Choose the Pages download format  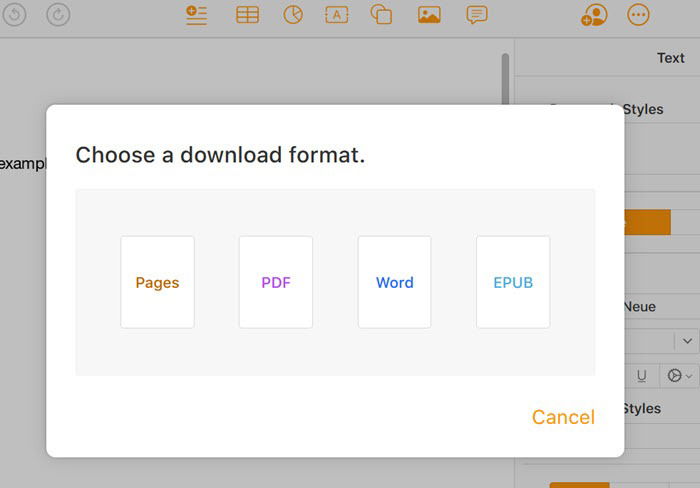(x=157, y=282)
